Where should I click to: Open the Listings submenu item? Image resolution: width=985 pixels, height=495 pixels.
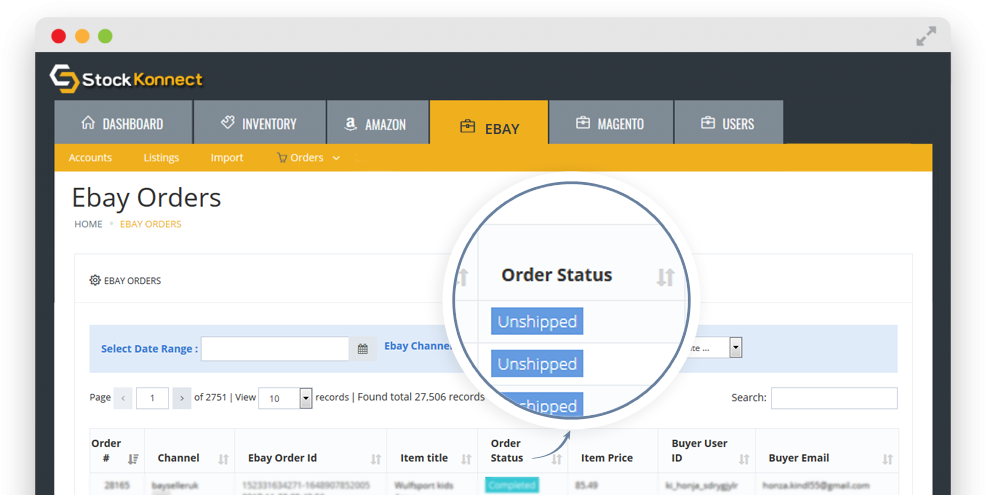click(161, 158)
